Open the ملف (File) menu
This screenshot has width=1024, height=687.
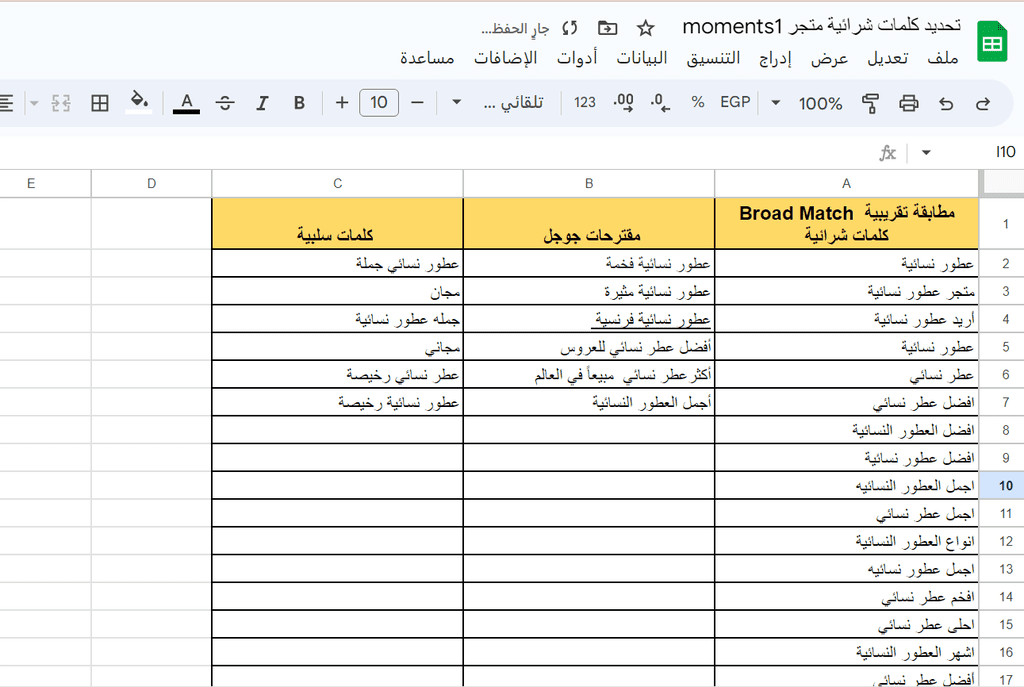942,58
